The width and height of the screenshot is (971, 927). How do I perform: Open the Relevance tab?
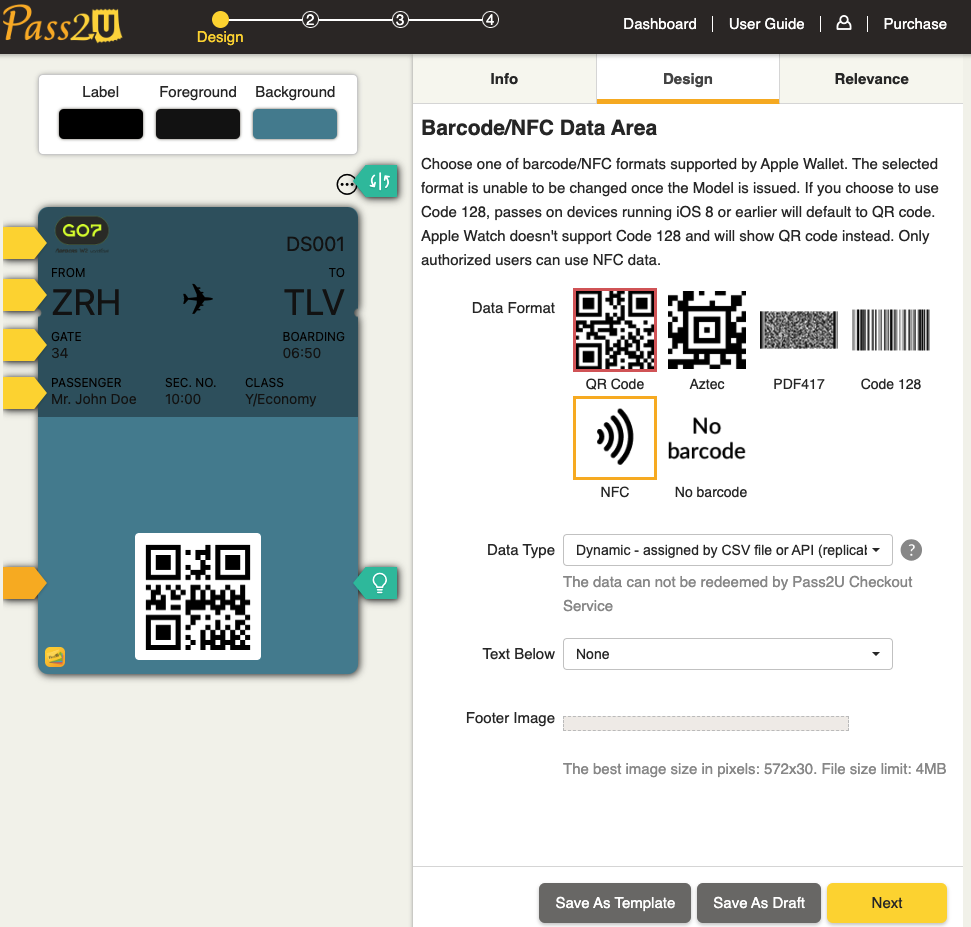871,79
